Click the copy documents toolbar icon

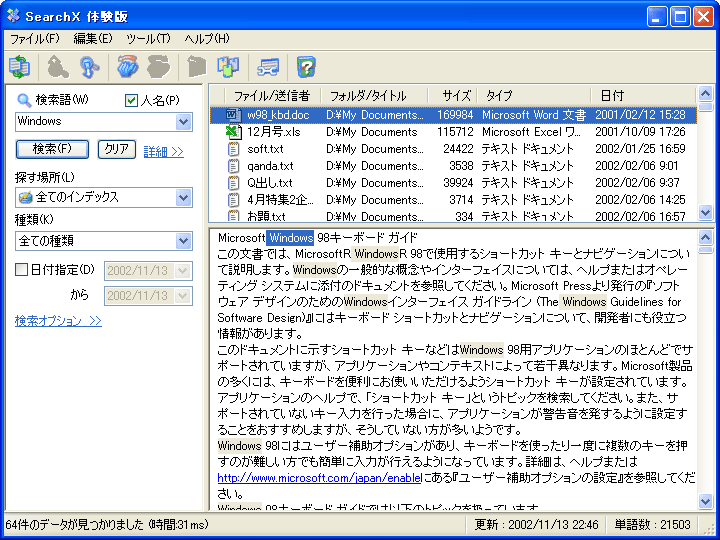(229, 67)
